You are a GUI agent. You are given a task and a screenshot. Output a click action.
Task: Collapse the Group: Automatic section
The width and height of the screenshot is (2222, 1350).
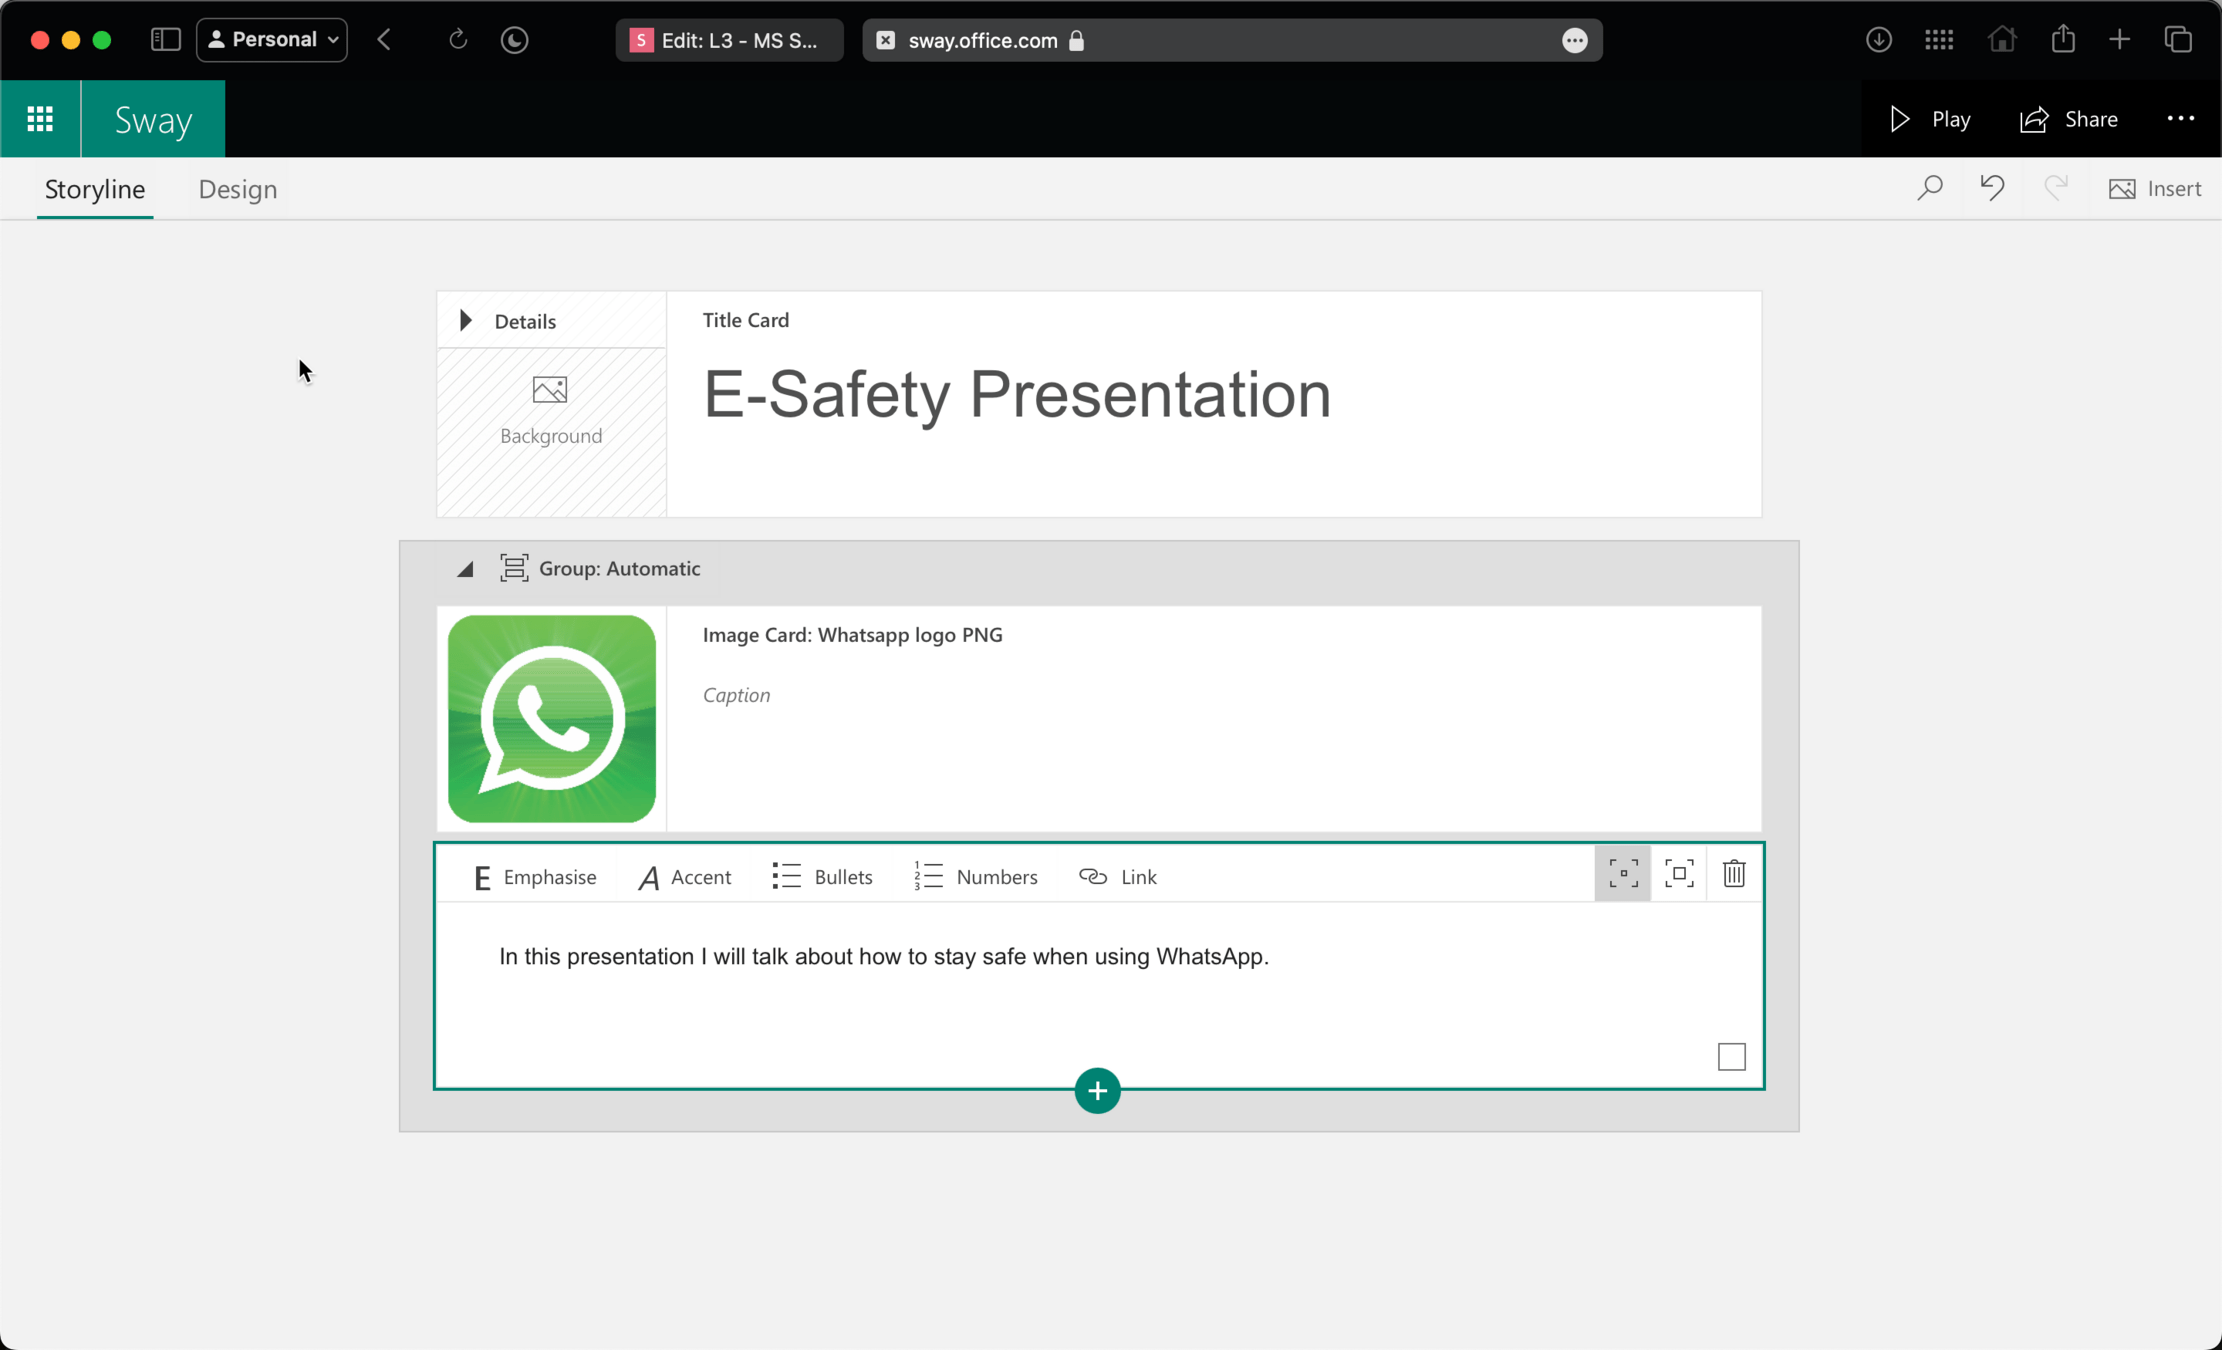pos(465,569)
